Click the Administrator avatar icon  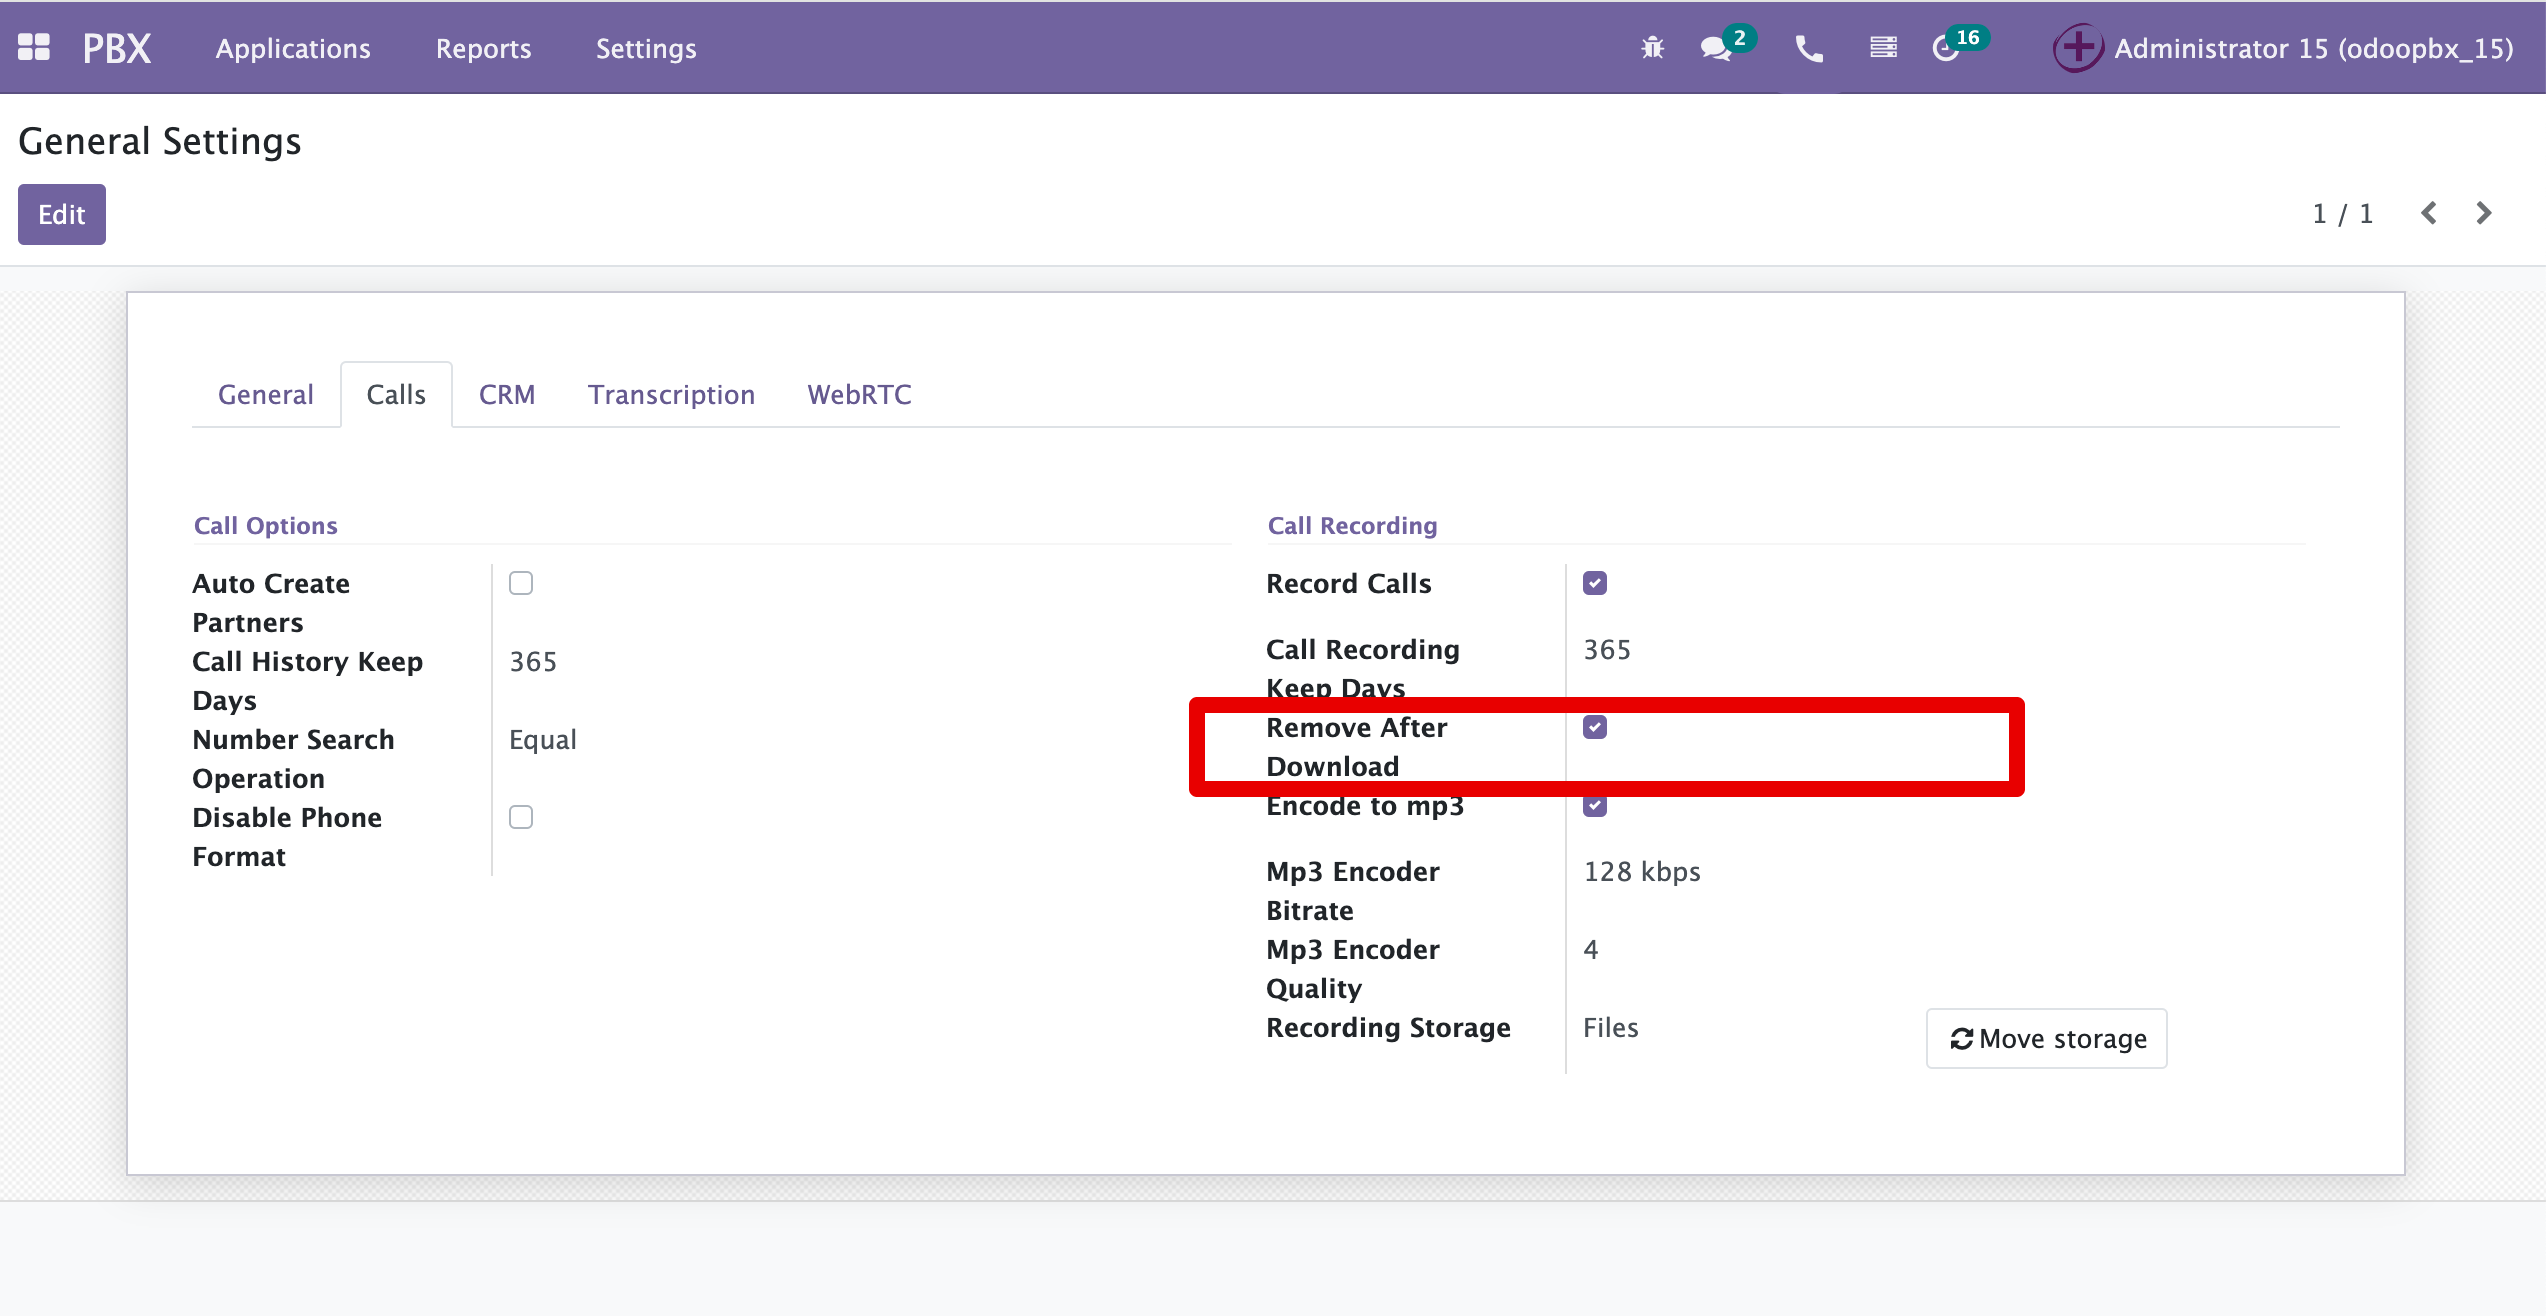2078,48
